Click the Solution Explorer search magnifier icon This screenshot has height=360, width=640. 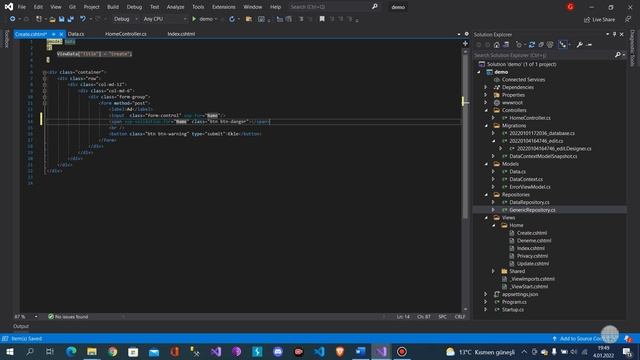[x=618, y=55]
